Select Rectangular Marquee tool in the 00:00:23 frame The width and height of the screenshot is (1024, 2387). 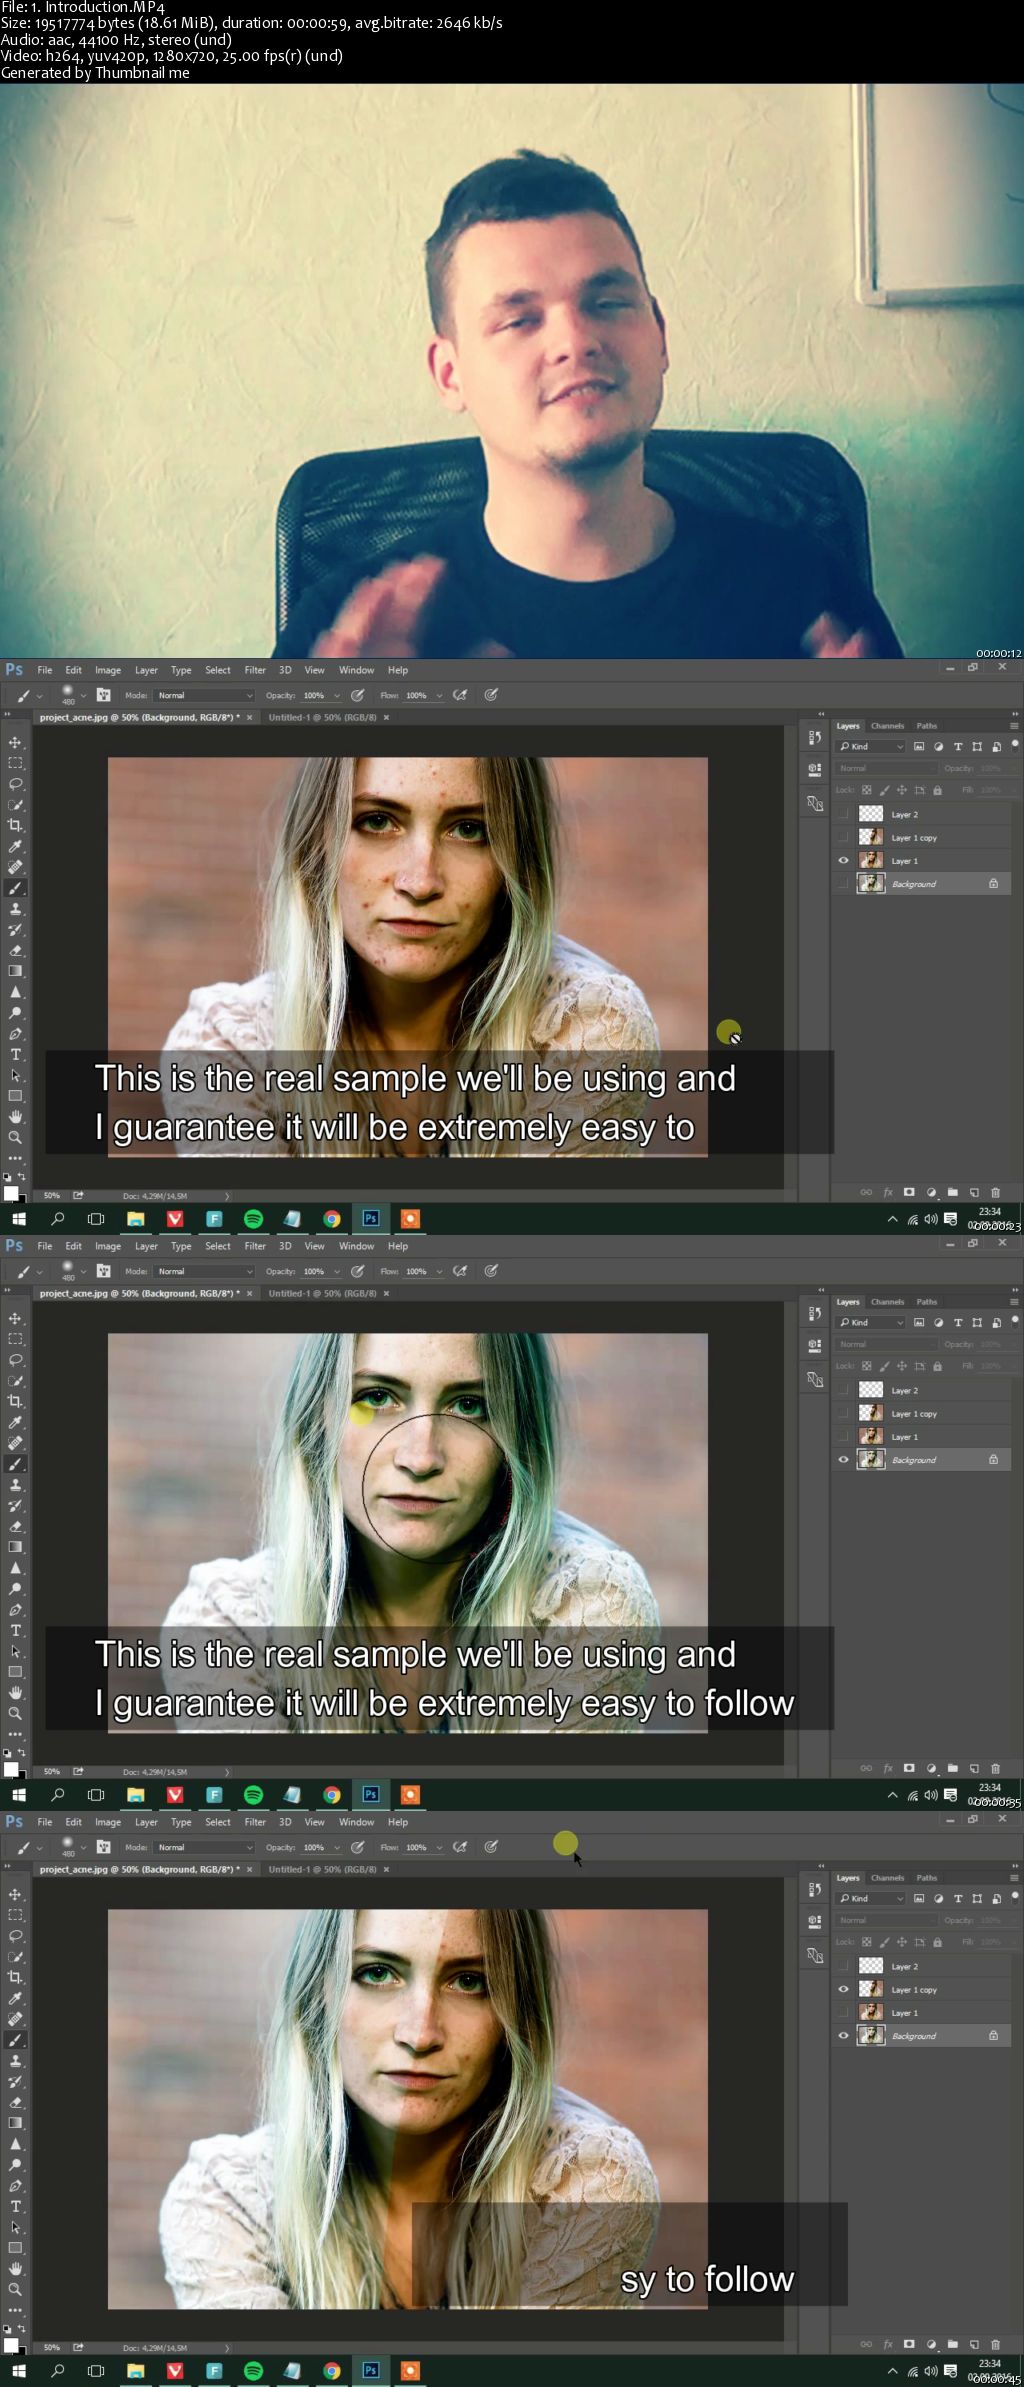pyautogui.click(x=15, y=763)
